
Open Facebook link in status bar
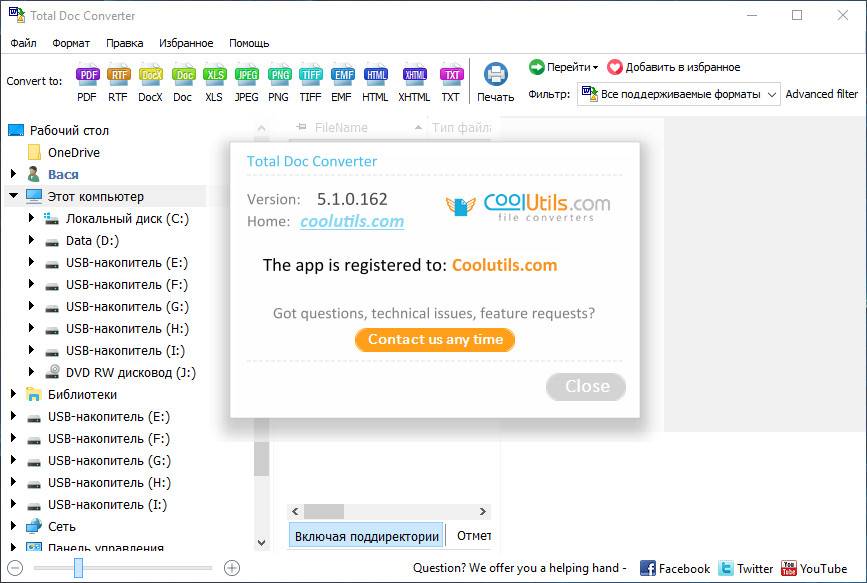tap(675, 568)
